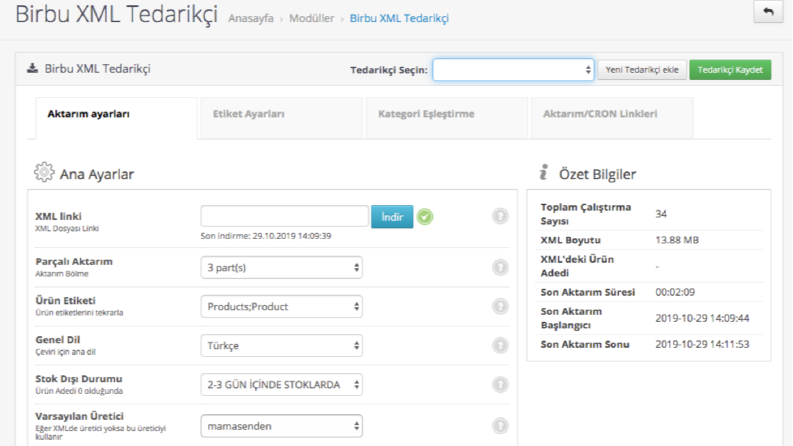Open the Varsayılan Üretici 'mamasenden' dropdown
This screenshot has height=446, width=793.
281,426
